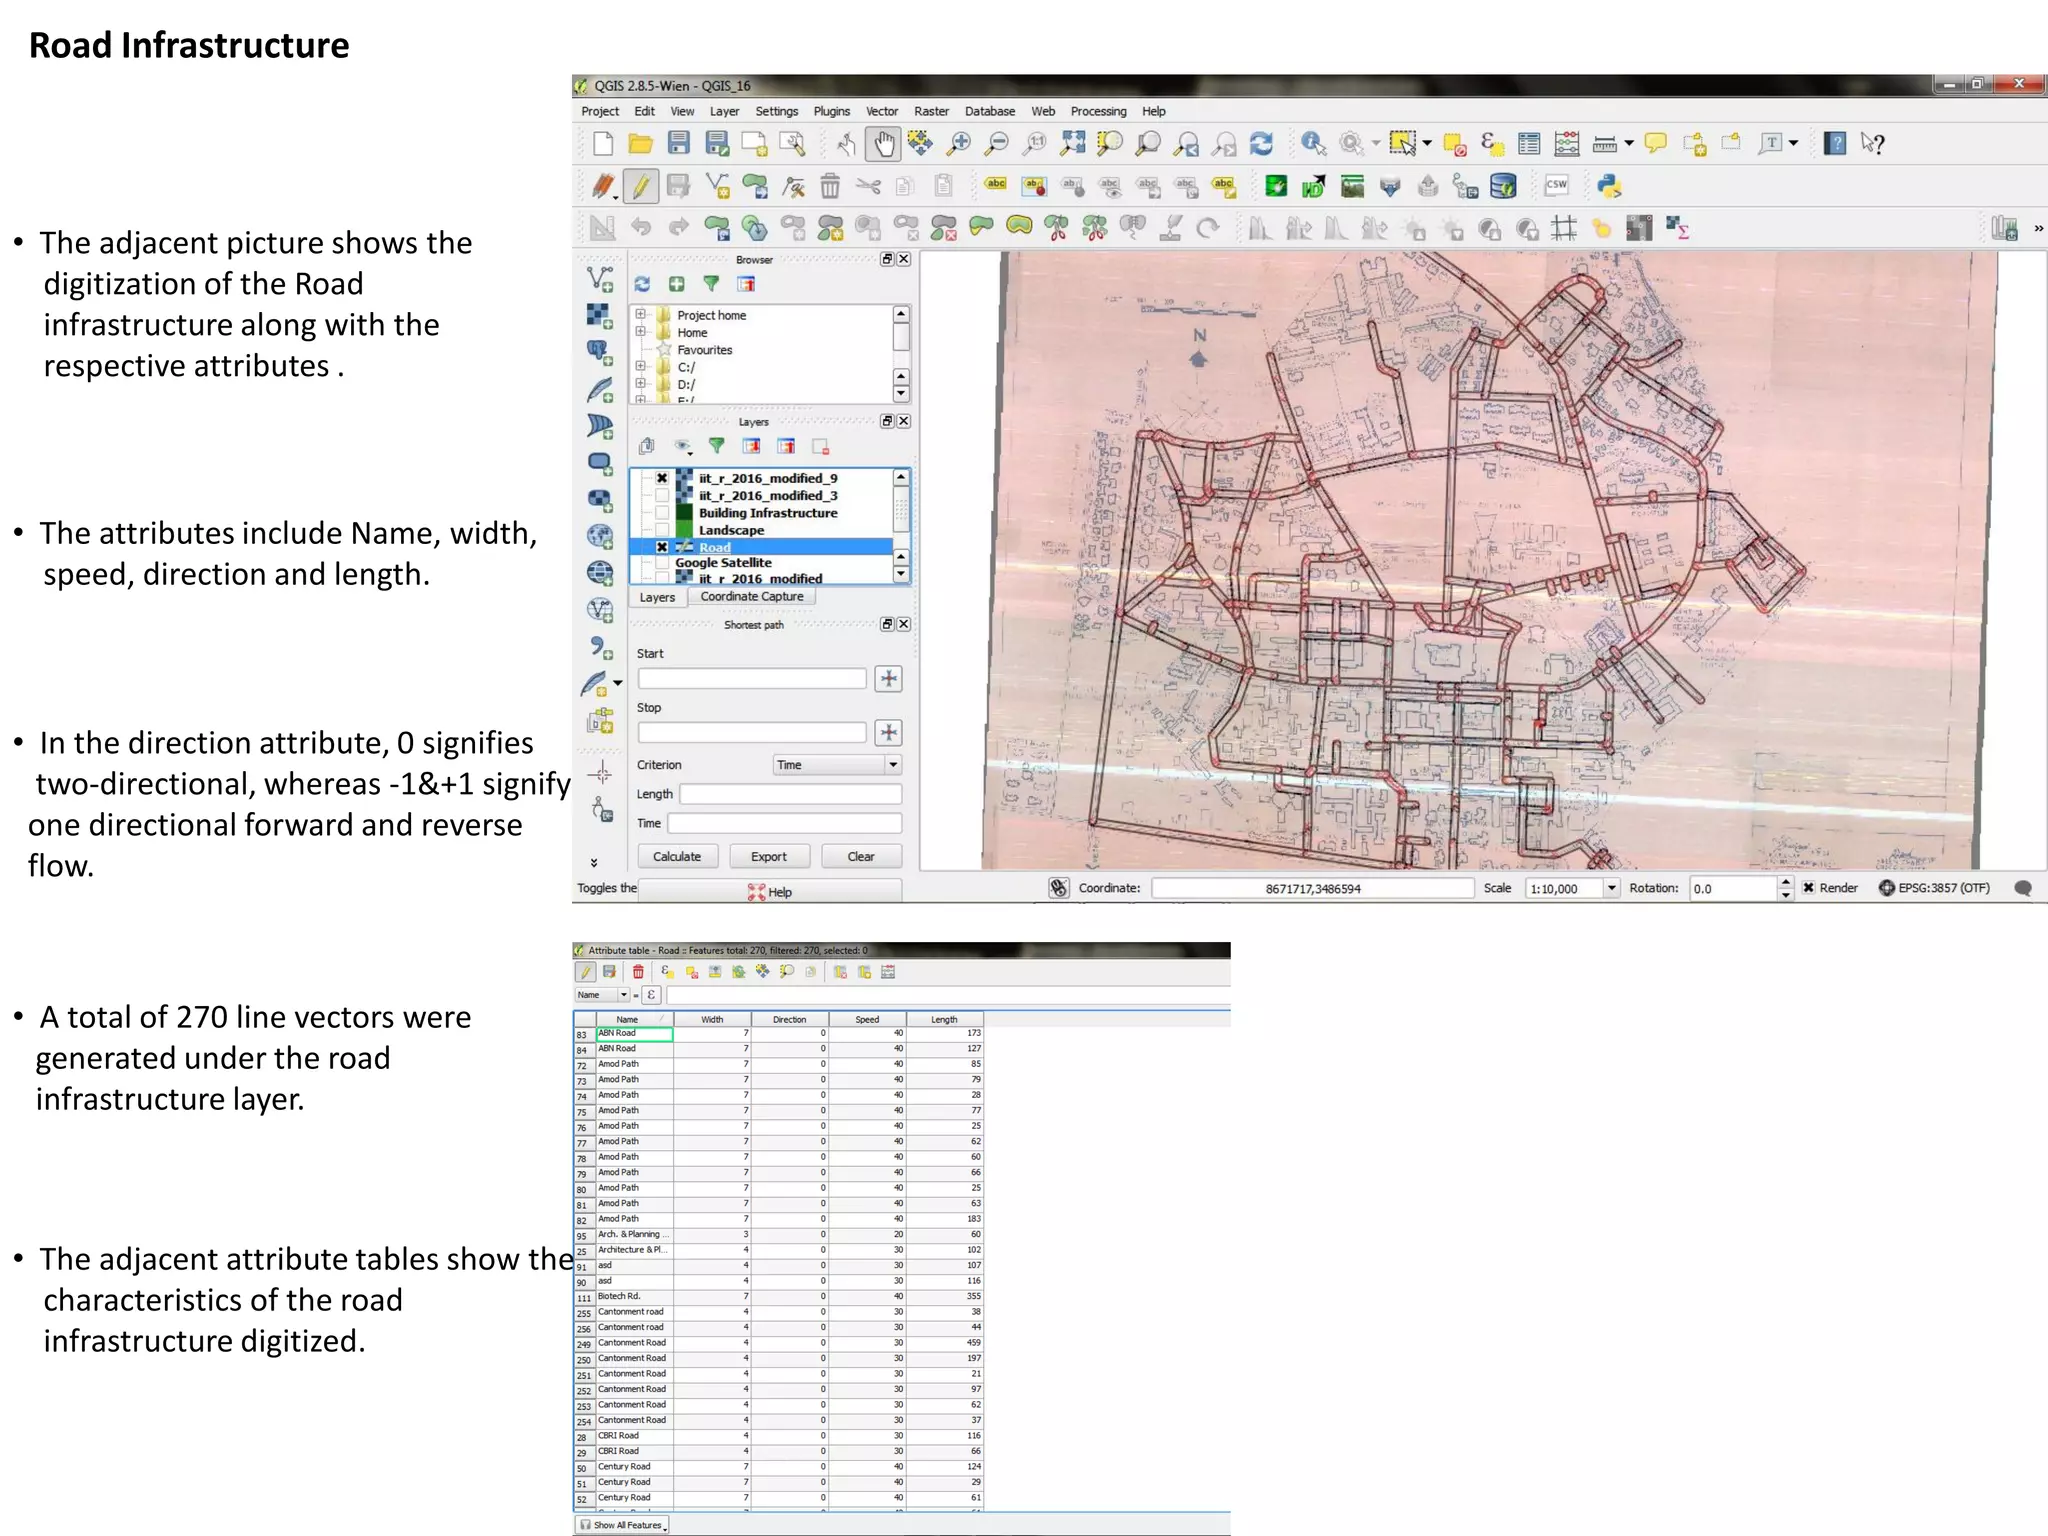Show the Building Infrastructure layer

[662, 513]
